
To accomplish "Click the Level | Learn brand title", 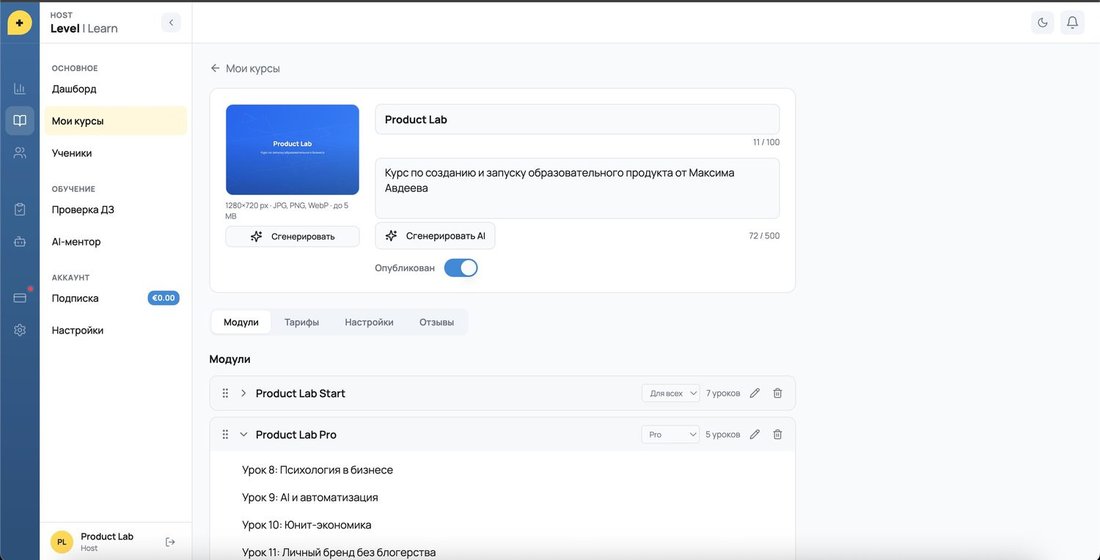I will (x=84, y=28).
